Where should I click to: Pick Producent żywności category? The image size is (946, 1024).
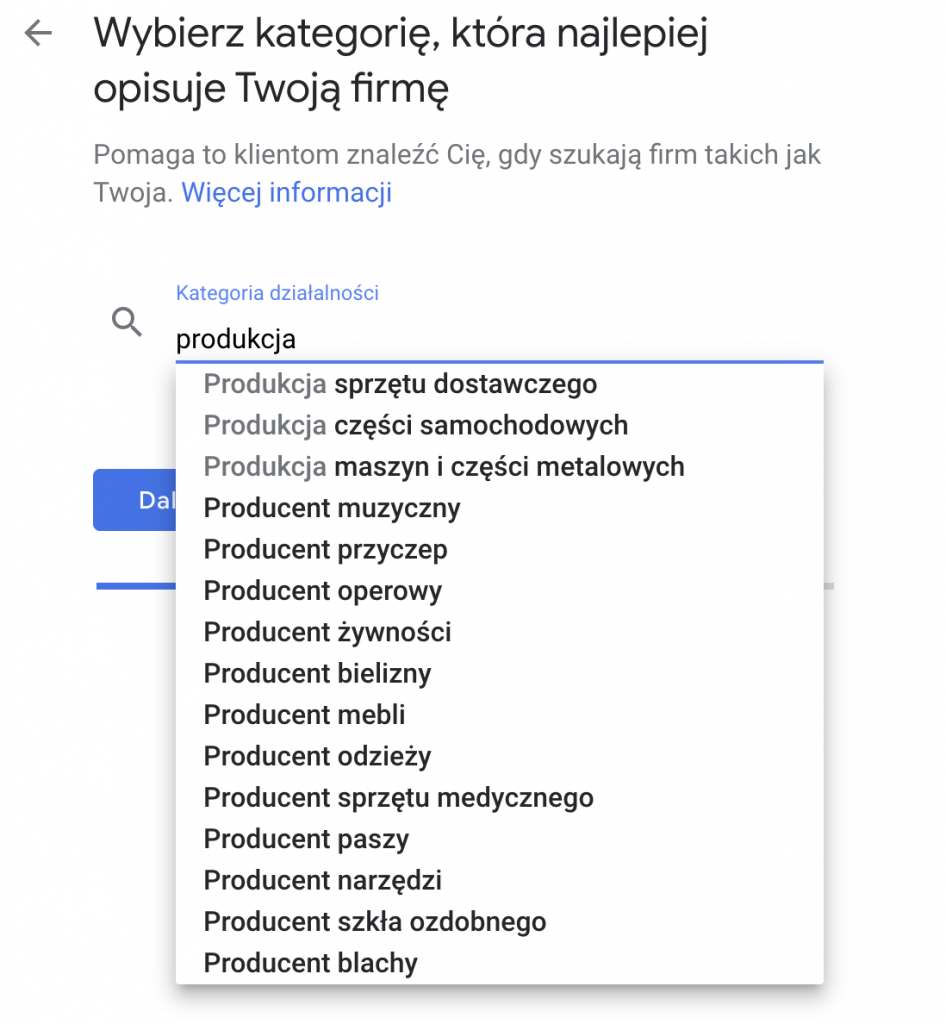pyautogui.click(x=327, y=632)
